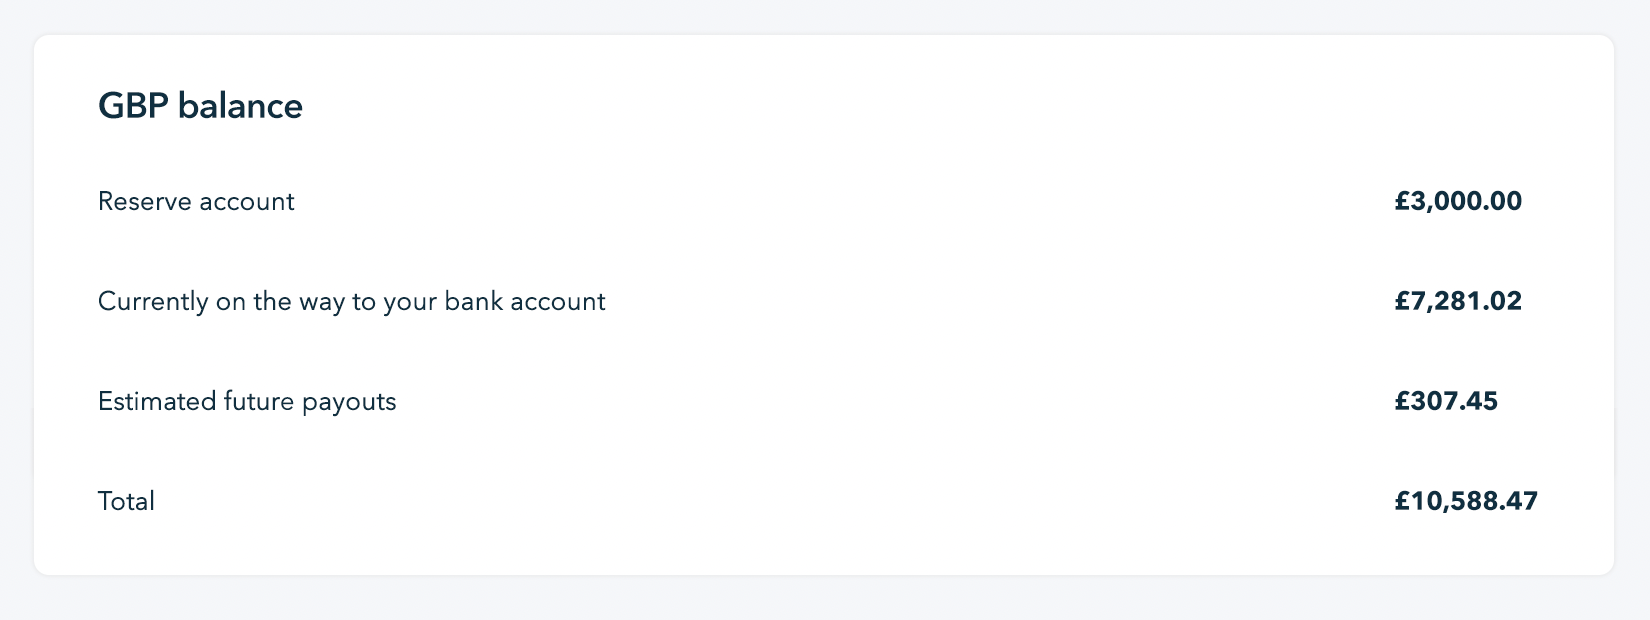Image resolution: width=1650 pixels, height=620 pixels.
Task: Click the pound sign of the reserve amount
Action: (1402, 202)
